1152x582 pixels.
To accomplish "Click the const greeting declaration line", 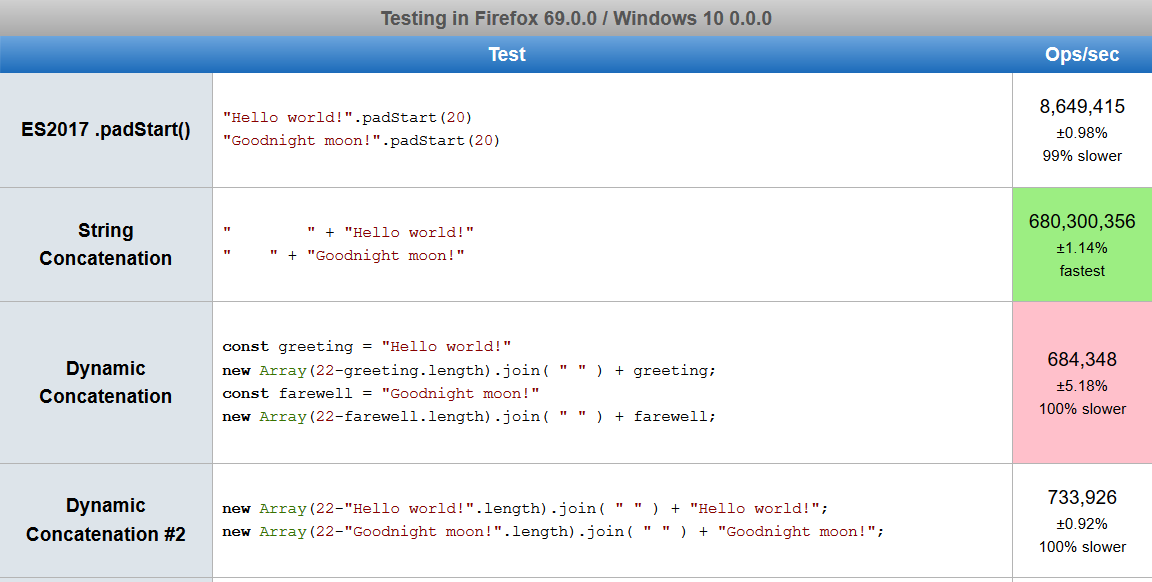I will pos(367,346).
